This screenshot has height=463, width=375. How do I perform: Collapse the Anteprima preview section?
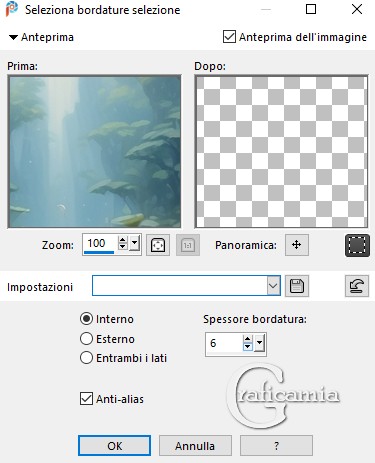pyautogui.click(x=13, y=37)
